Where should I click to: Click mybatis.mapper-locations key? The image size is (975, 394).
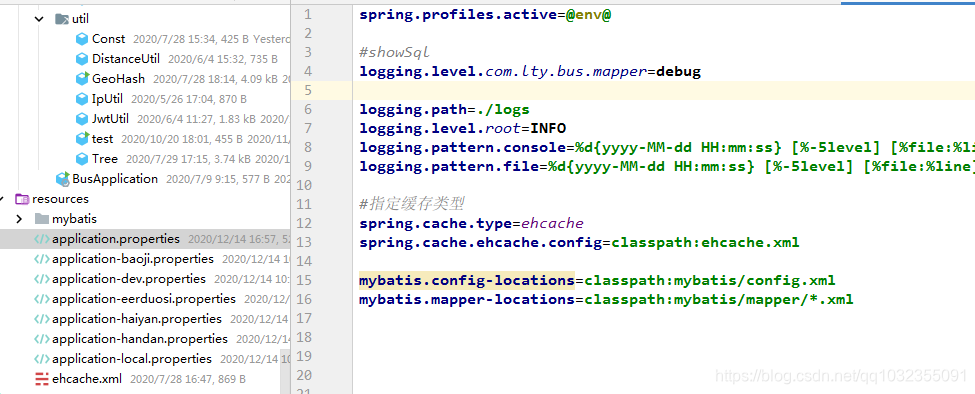467,300
